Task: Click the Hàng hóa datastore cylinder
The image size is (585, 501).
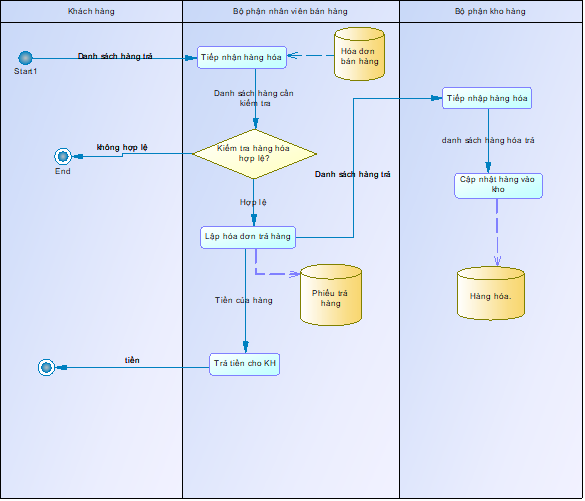Action: [x=491, y=293]
